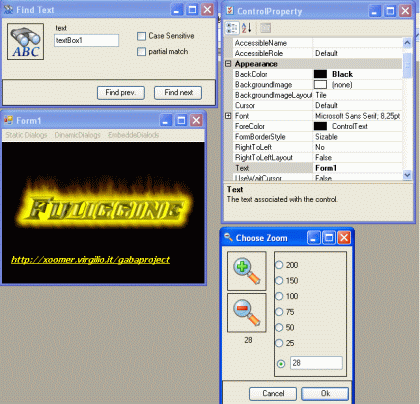Image resolution: width=420 pixels, height=404 pixels.
Task: Open the EmbeddeDialods menu in Form1
Action: click(133, 135)
